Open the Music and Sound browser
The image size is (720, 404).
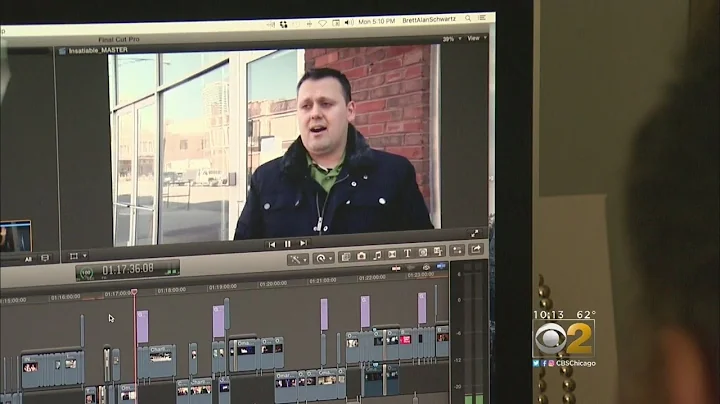click(x=377, y=255)
